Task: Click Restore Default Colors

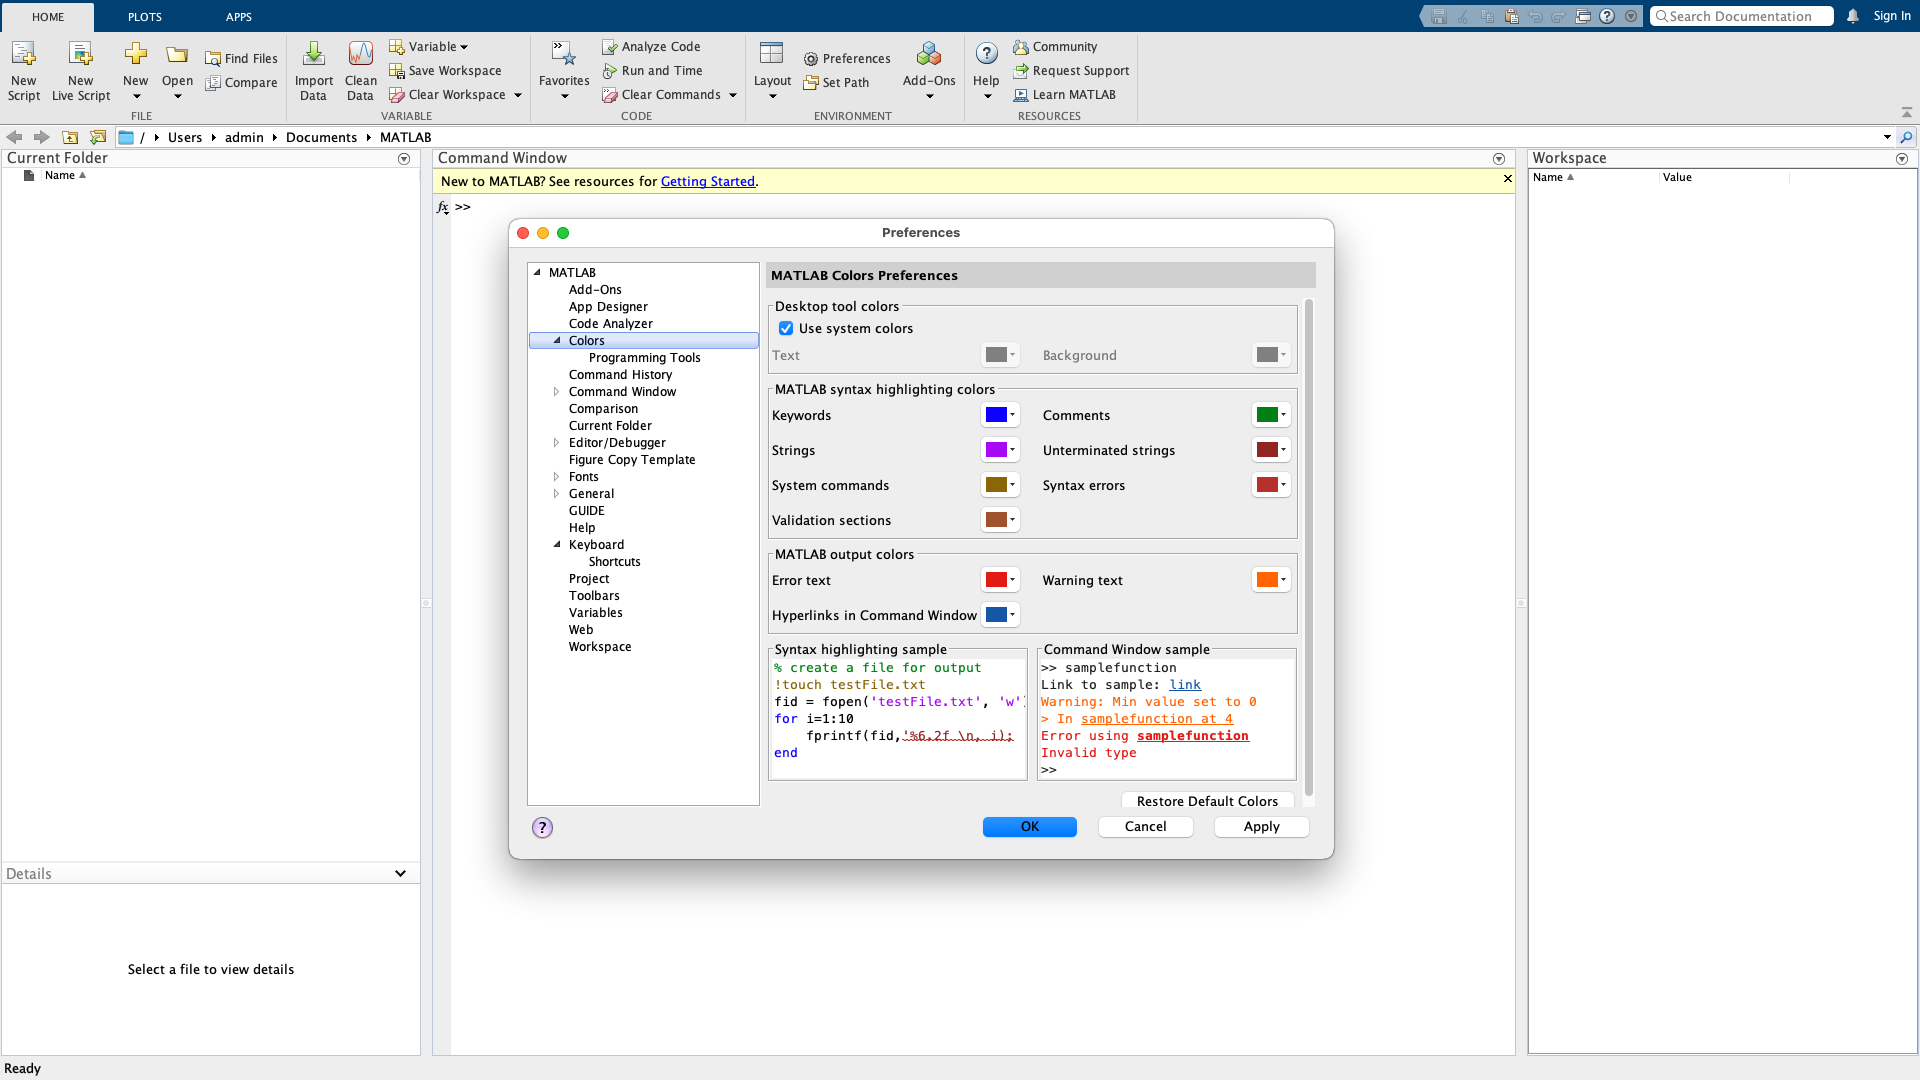Action: click(x=1208, y=801)
